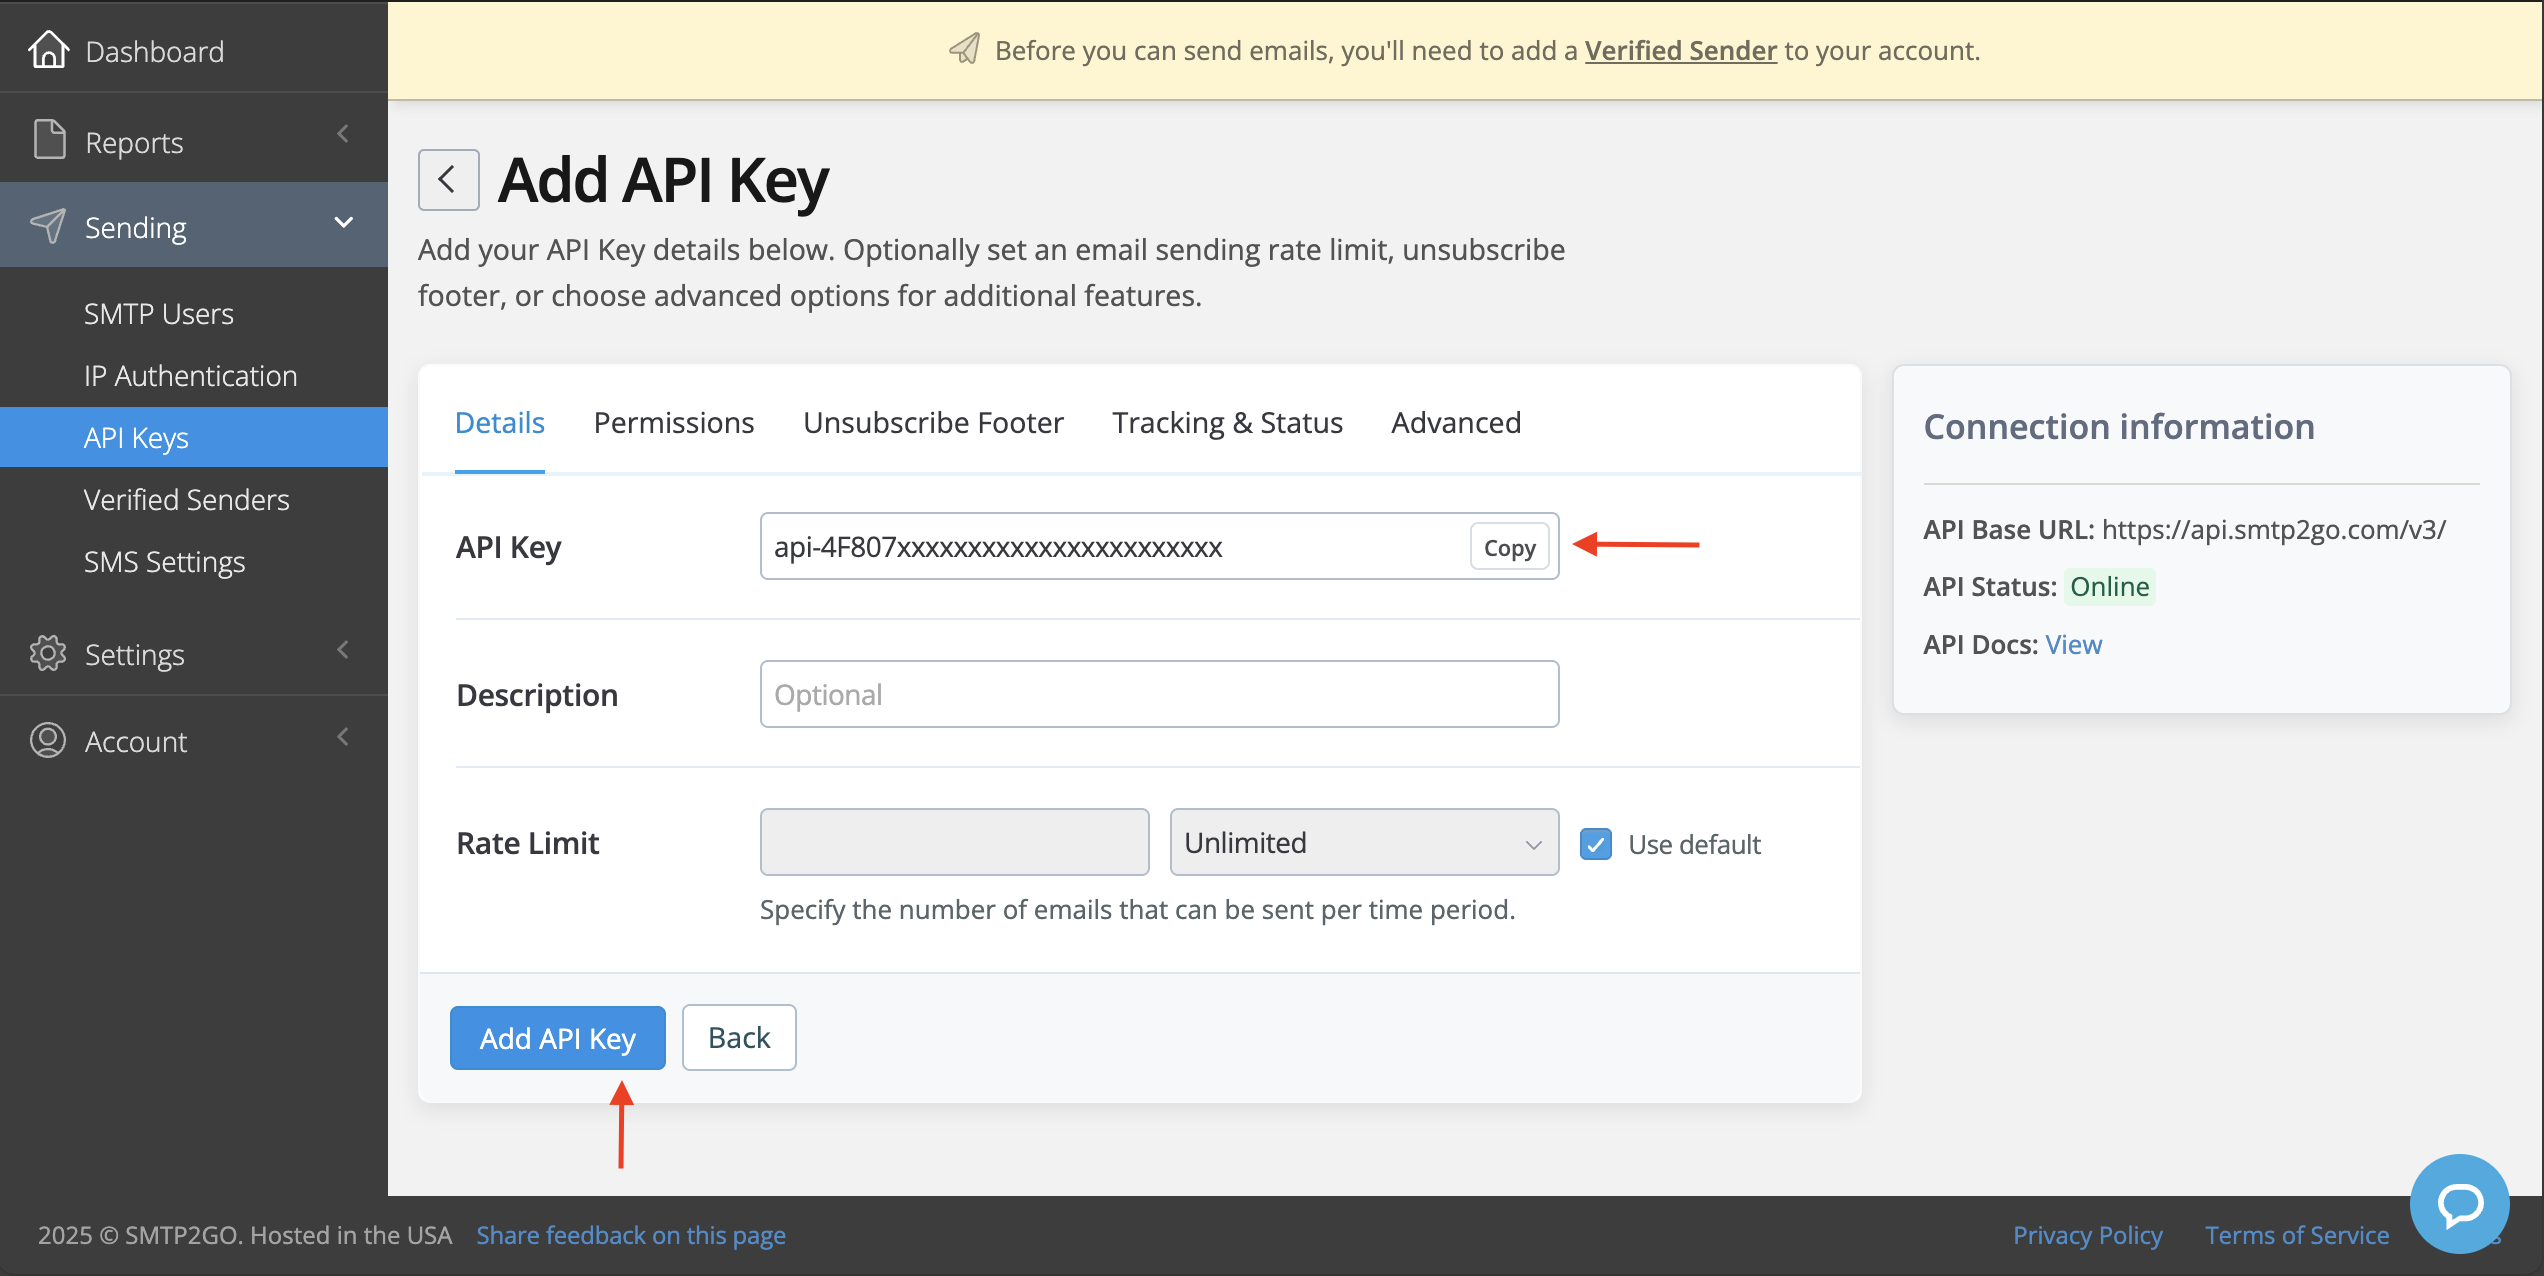Image resolution: width=2544 pixels, height=1276 pixels.
Task: Click the Description input field
Action: tap(1158, 694)
